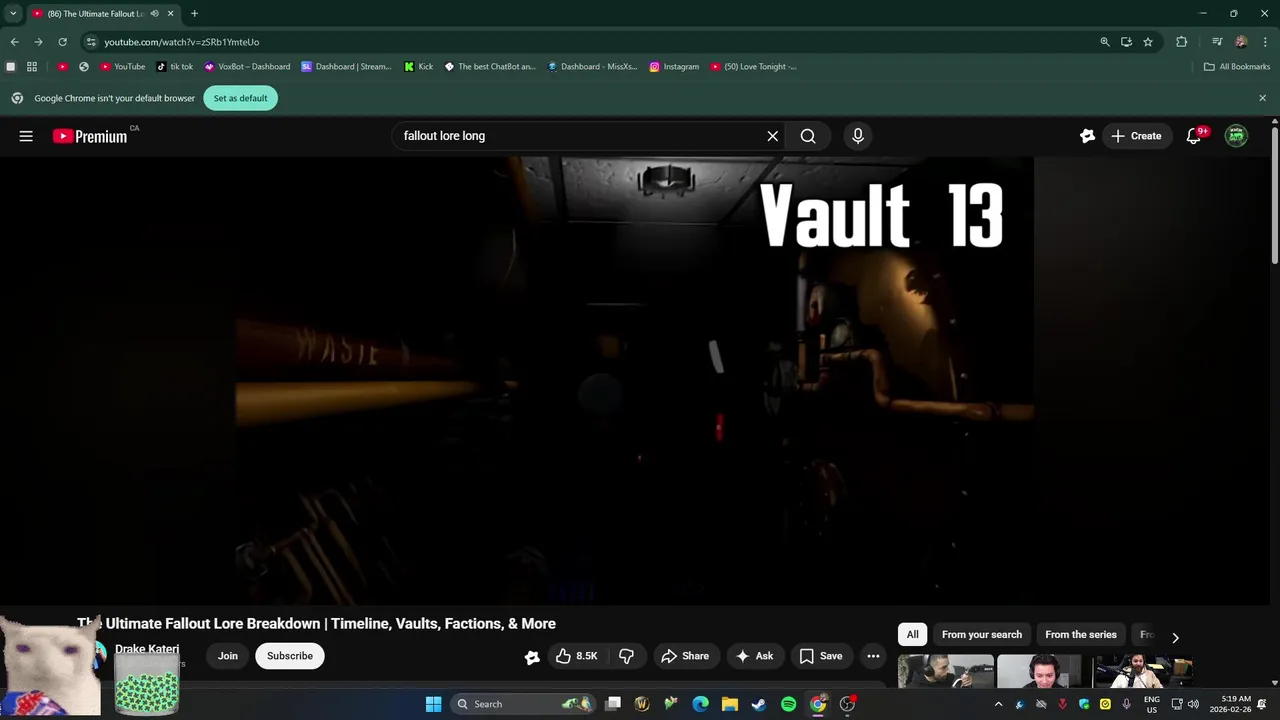Image resolution: width=1280 pixels, height=720 pixels.
Task: Go forward in browser history
Action: (38, 42)
